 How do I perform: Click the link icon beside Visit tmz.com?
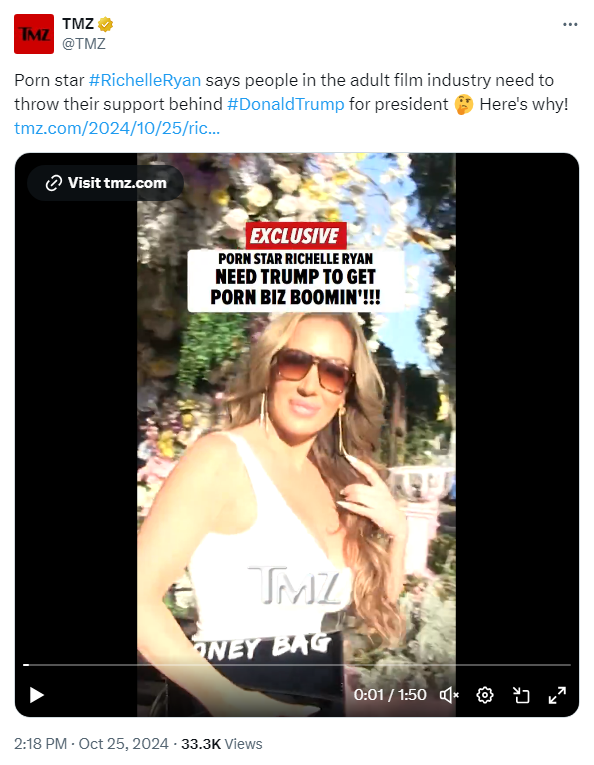[x=54, y=183]
